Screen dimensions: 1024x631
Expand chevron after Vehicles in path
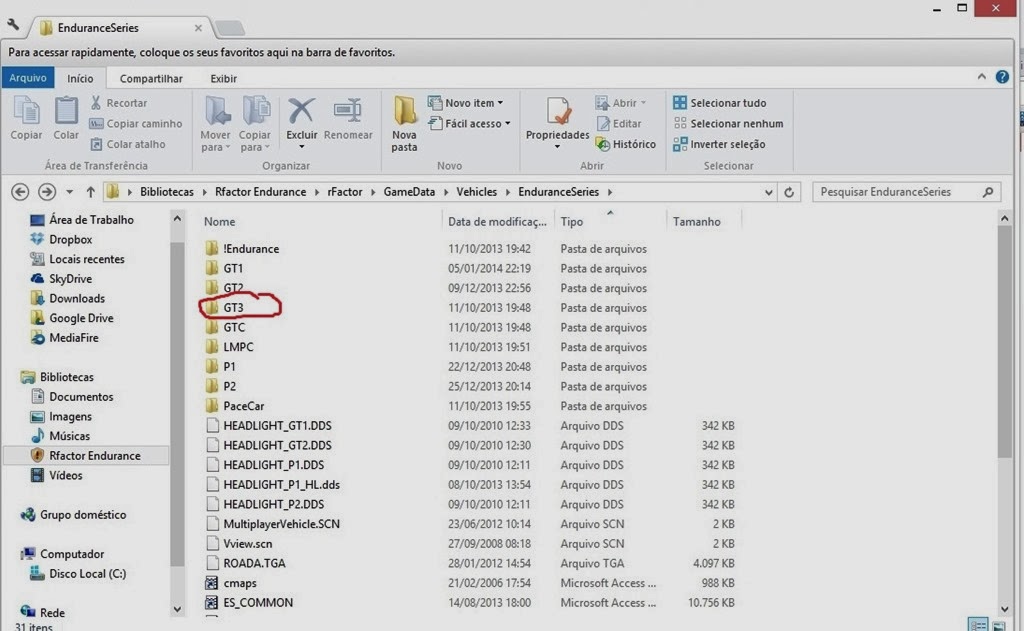coord(507,192)
